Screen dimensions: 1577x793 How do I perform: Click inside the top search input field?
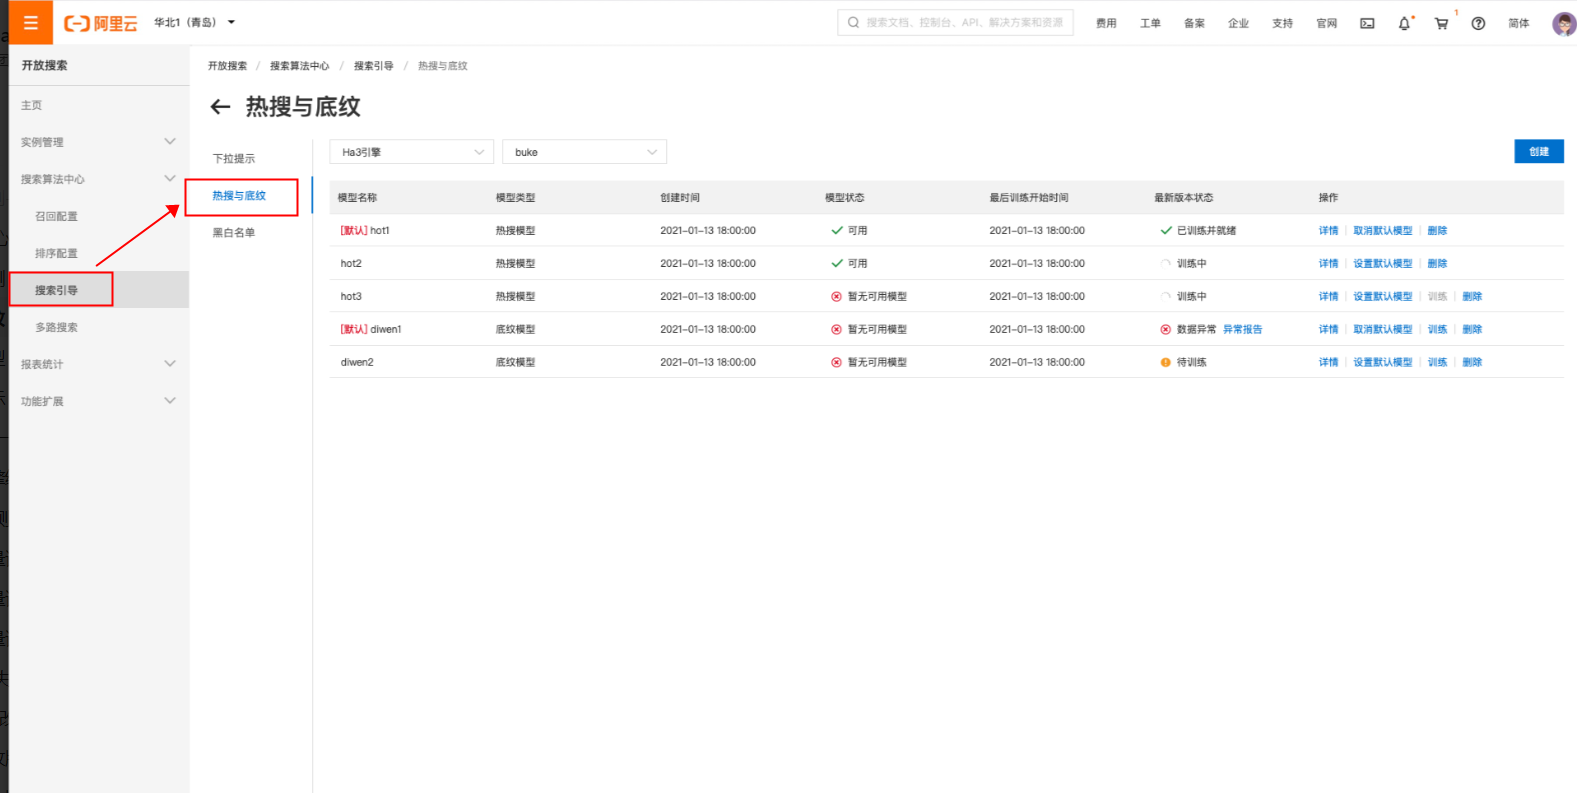[955, 22]
